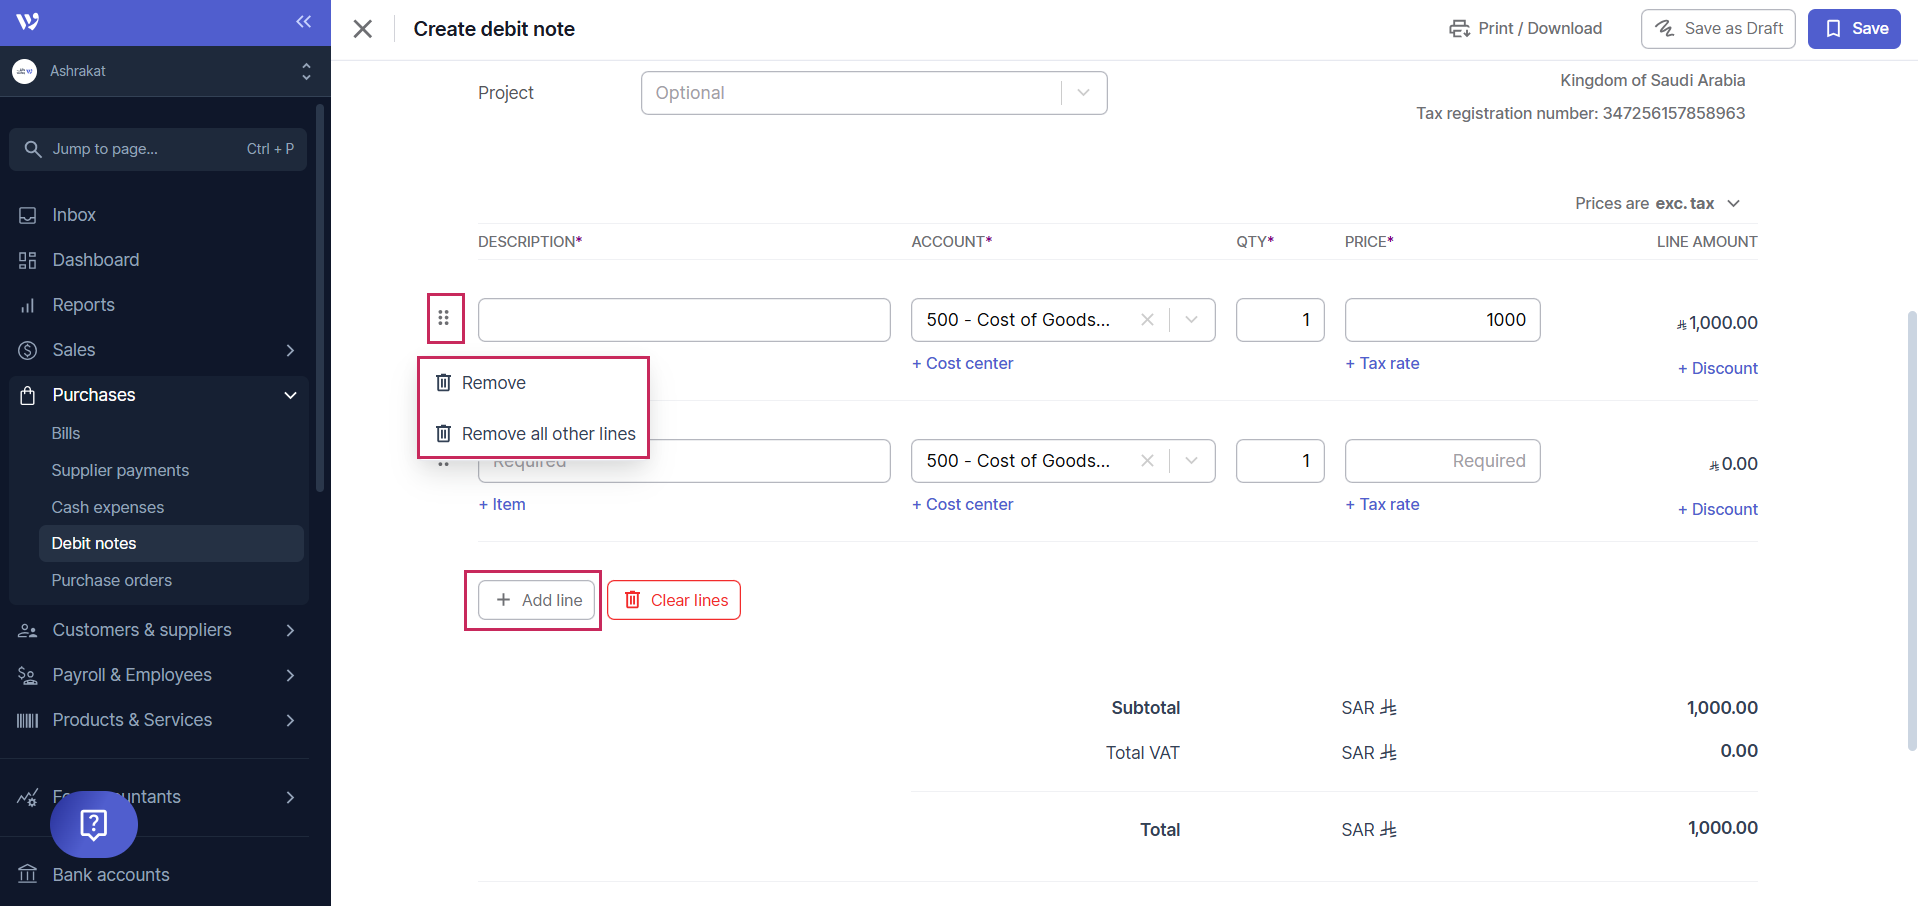Click the Add line button
Screen dimensions: 1918x906
coord(537,600)
